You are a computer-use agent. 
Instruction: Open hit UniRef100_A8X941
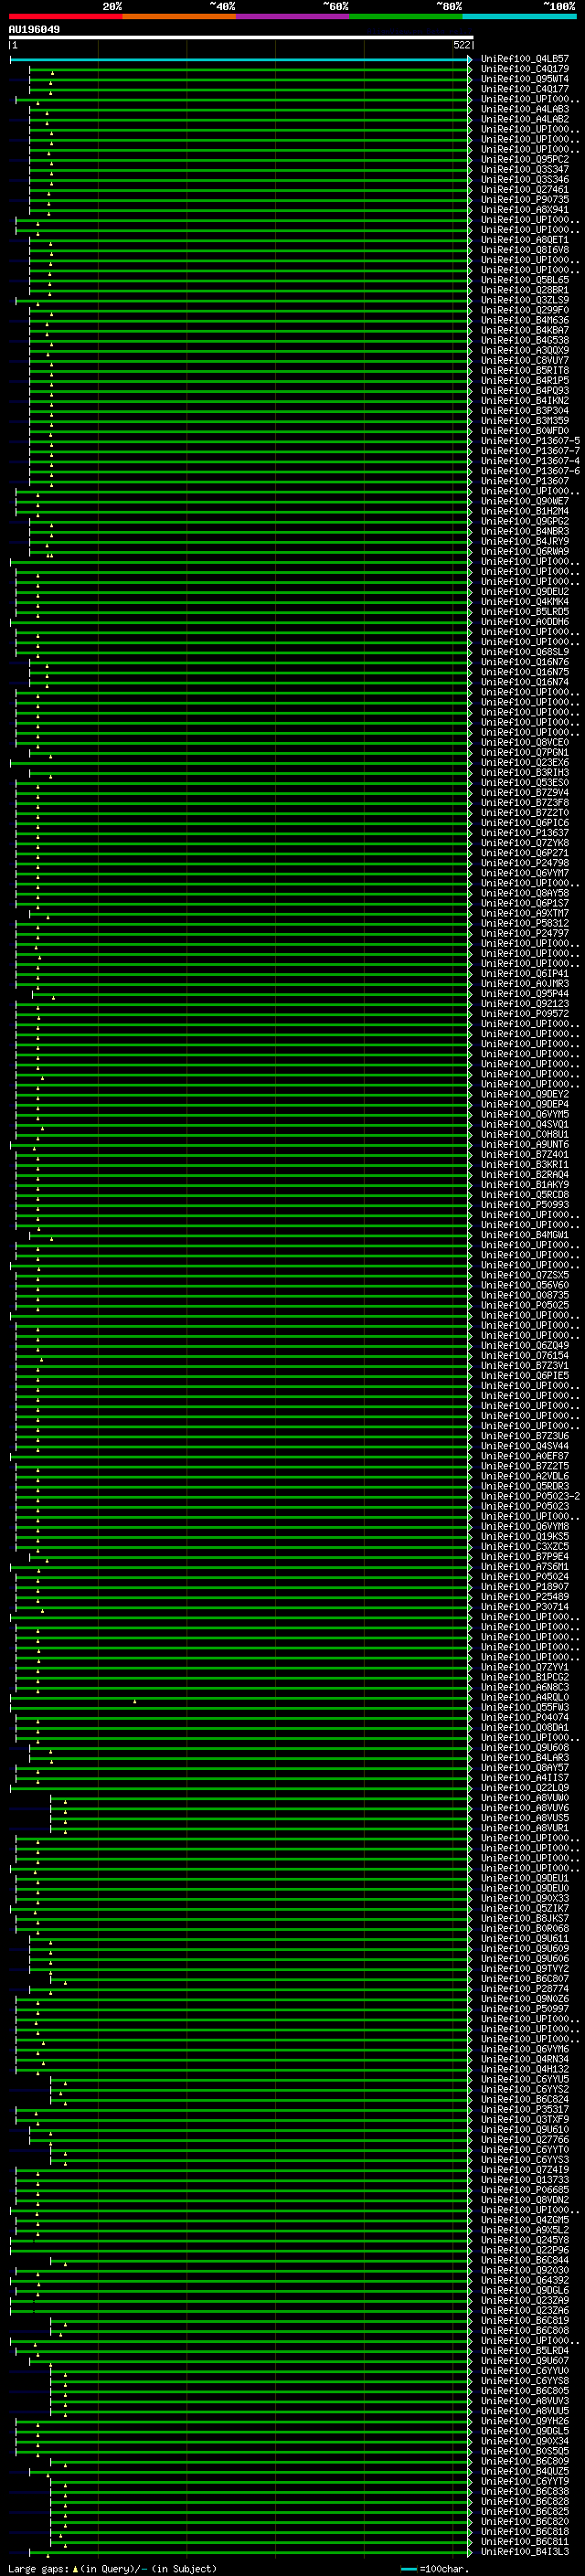pos(525,209)
